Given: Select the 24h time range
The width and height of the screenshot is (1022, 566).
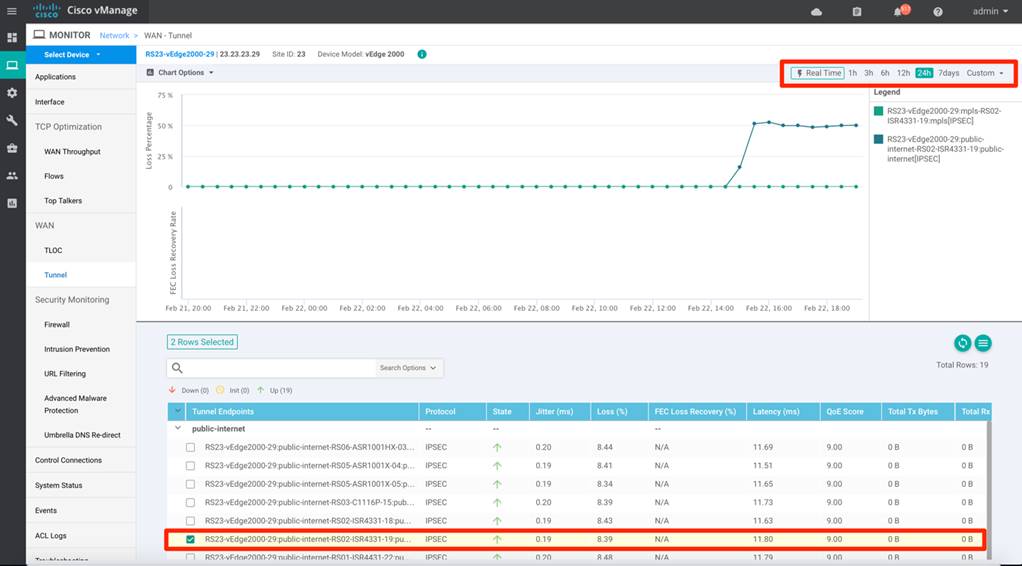Looking at the screenshot, I should [x=924, y=73].
